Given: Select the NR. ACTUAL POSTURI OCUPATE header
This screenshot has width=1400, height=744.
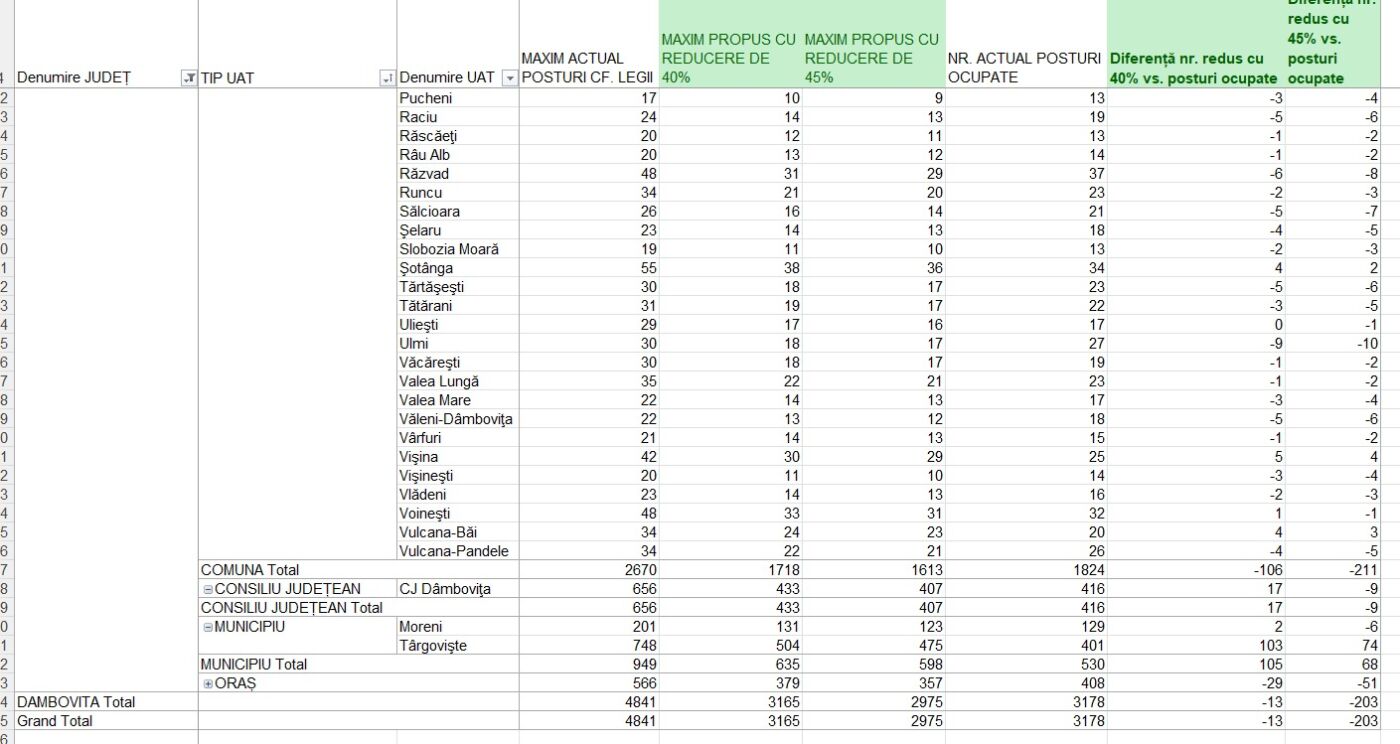Looking at the screenshot, I should click(x=1024, y=68).
